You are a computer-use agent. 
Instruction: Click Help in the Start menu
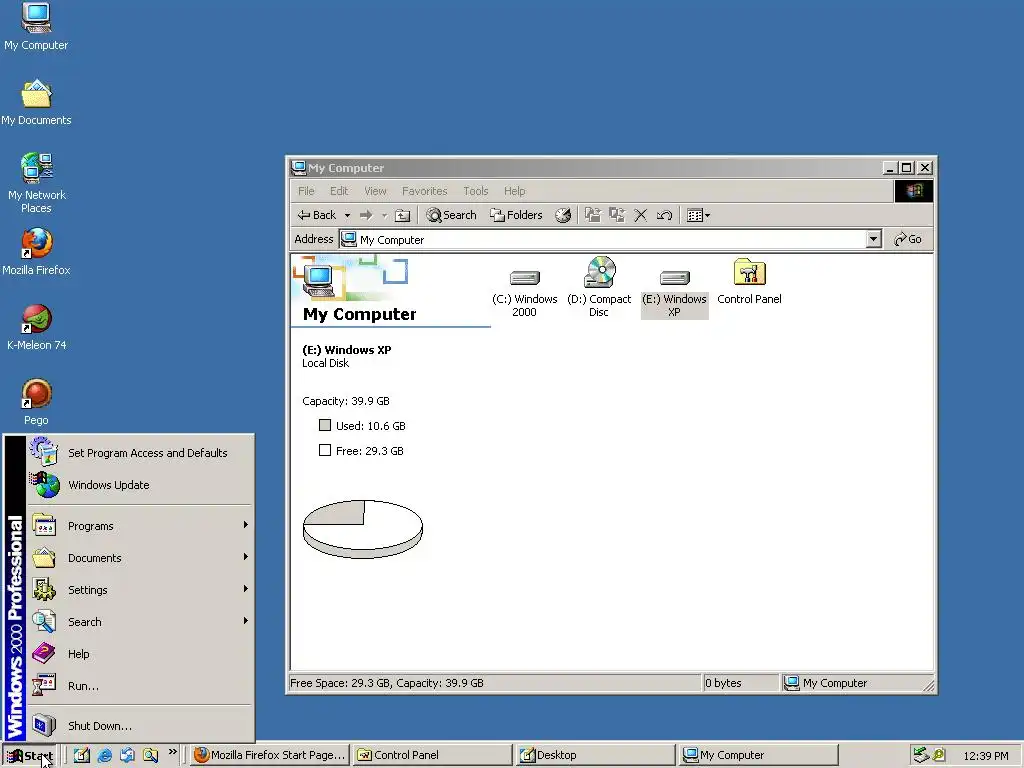(x=142, y=654)
